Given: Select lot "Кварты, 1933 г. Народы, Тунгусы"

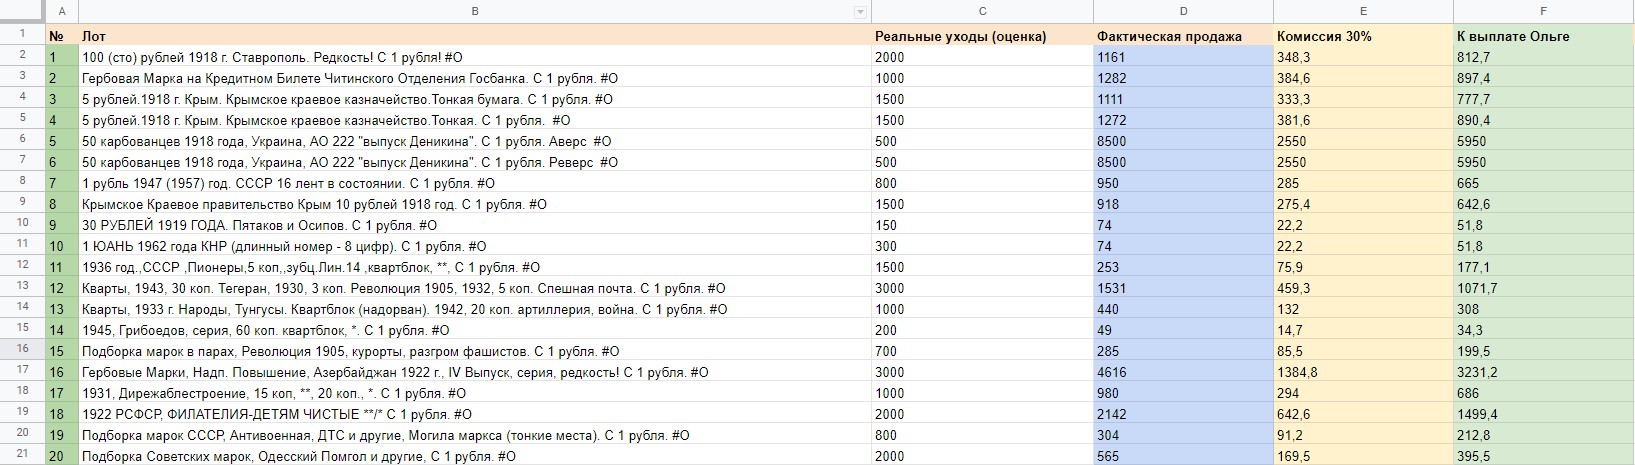Looking at the screenshot, I should coord(475,309).
